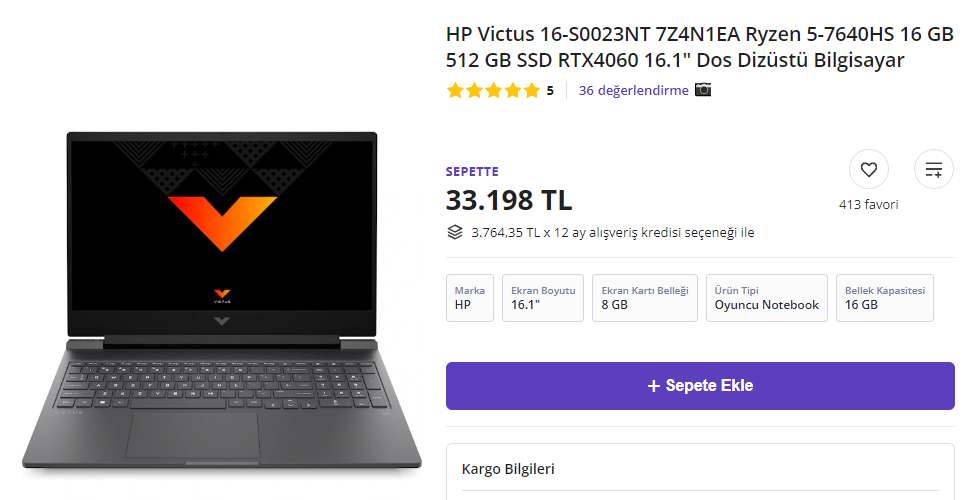Image resolution: width=980 pixels, height=500 pixels.
Task: Click the plus icon on Sepete Ekle
Action: tap(654, 386)
